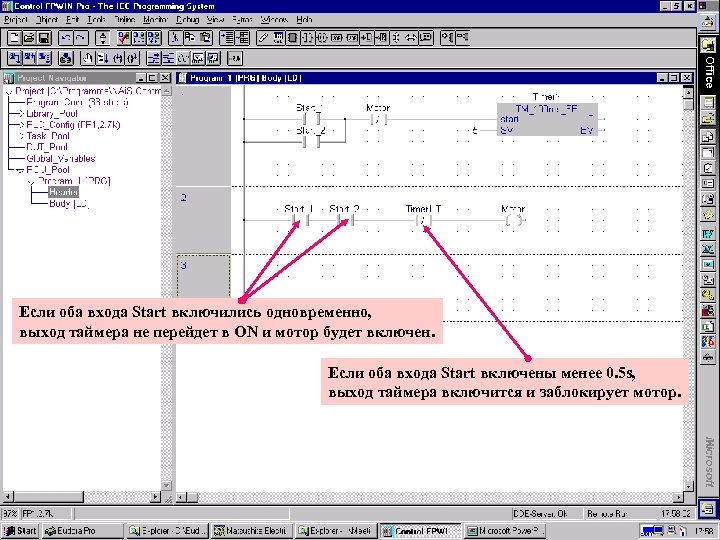Image resolution: width=720 pixels, height=540 pixels.
Task: Select the Motor coil in network 2
Action: pos(514,220)
